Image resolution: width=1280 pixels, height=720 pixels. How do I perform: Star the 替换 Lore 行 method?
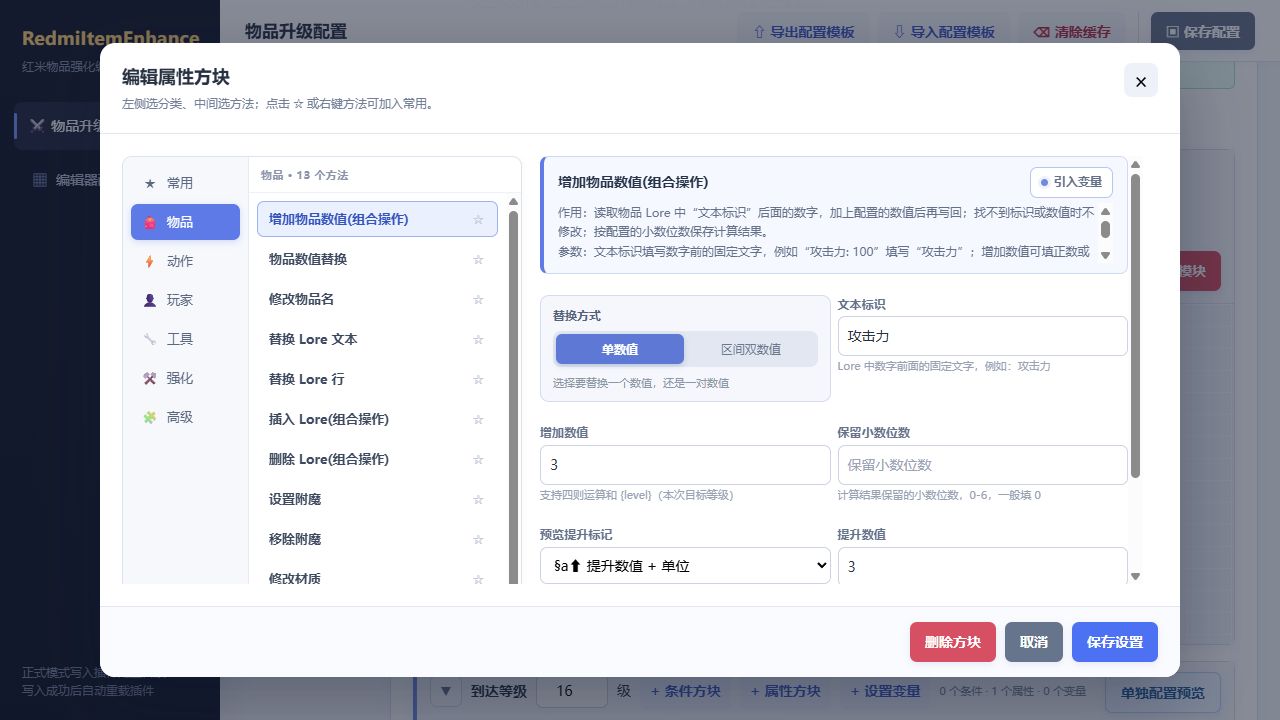(x=478, y=379)
